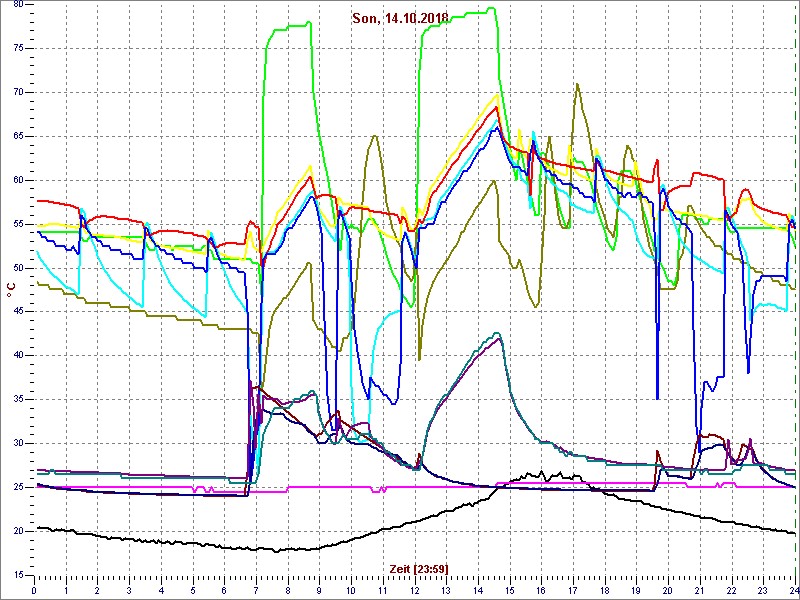
Task: Click hour 20 on the time axis
Action: (x=668, y=589)
